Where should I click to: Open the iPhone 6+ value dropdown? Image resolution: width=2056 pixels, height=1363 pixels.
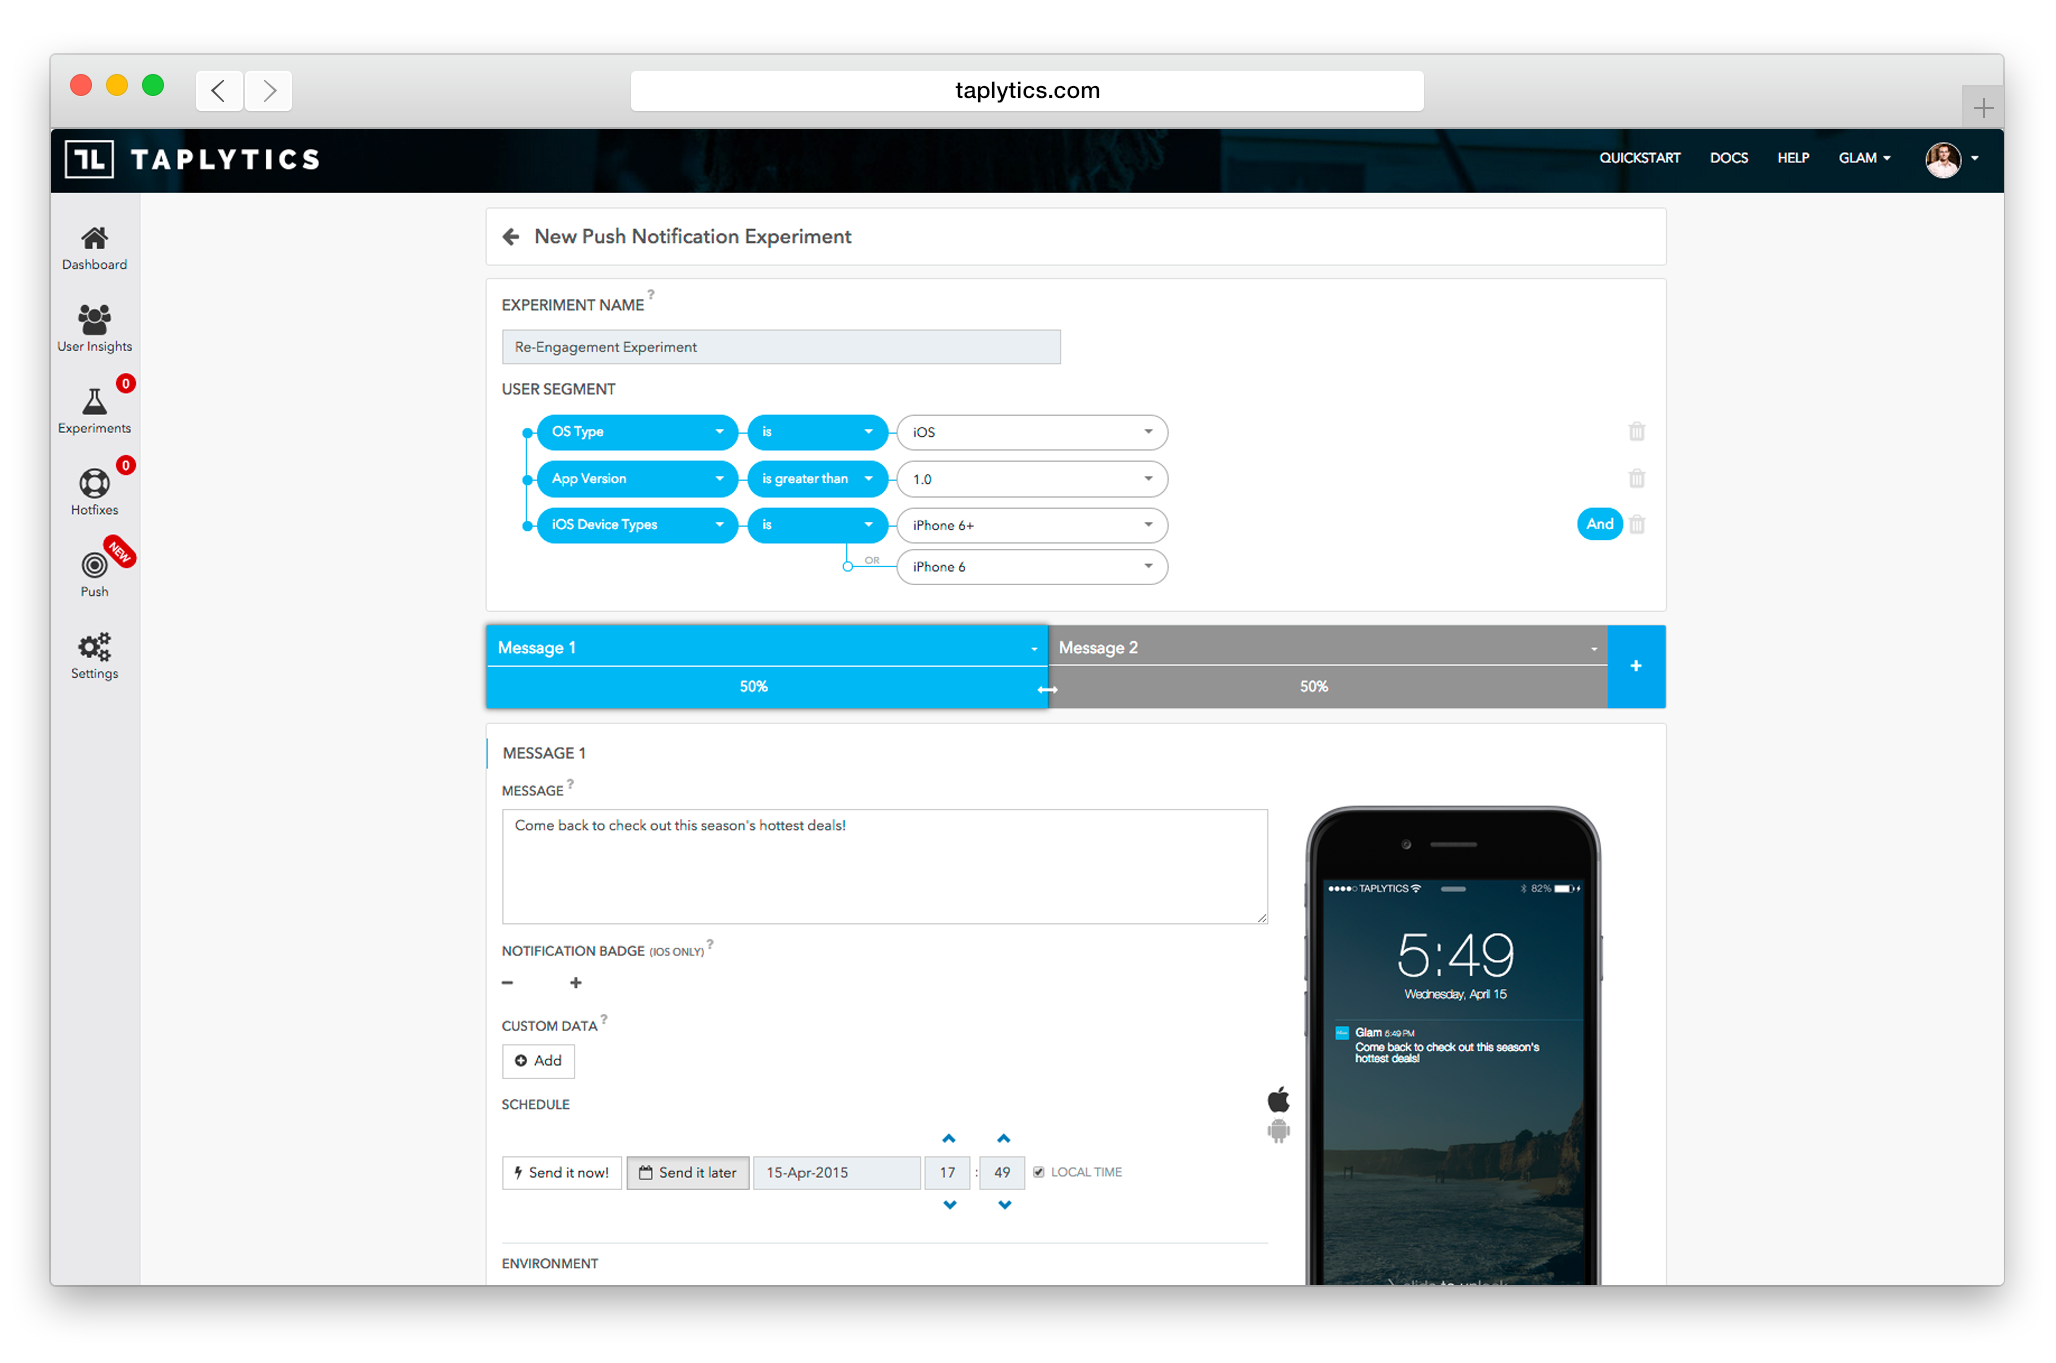pyautogui.click(x=1031, y=526)
